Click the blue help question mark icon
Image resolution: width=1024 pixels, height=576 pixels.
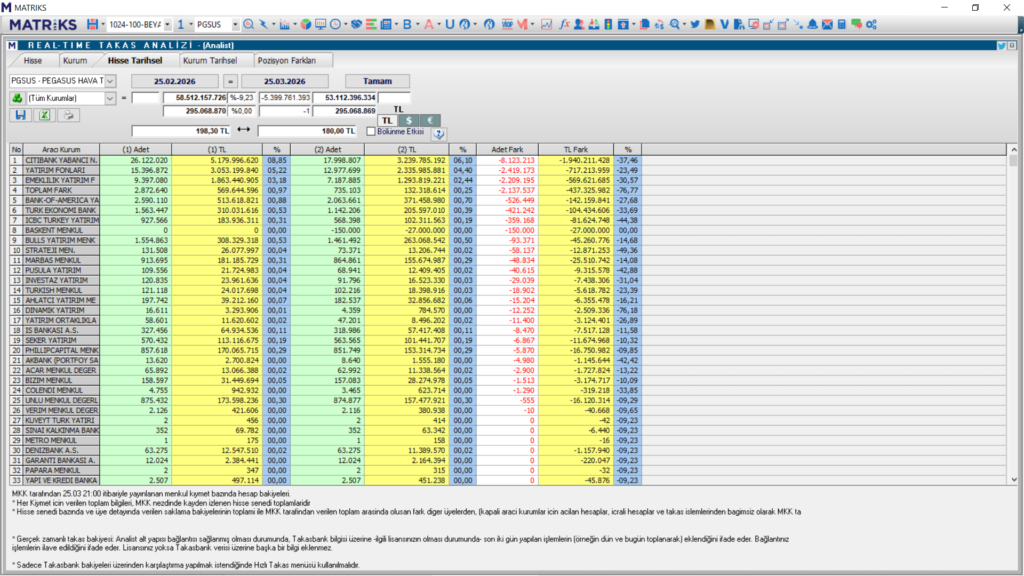tap(438, 133)
